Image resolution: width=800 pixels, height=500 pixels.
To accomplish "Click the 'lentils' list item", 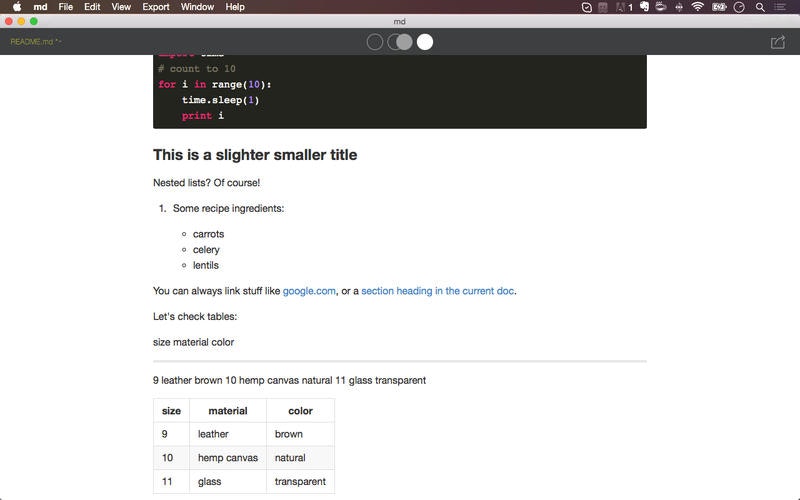I will tap(206, 265).
